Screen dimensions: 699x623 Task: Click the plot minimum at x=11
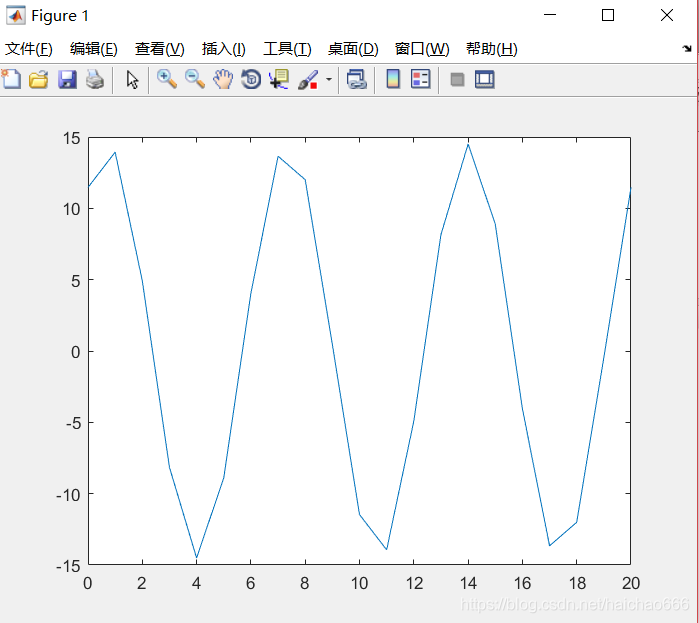click(x=387, y=549)
